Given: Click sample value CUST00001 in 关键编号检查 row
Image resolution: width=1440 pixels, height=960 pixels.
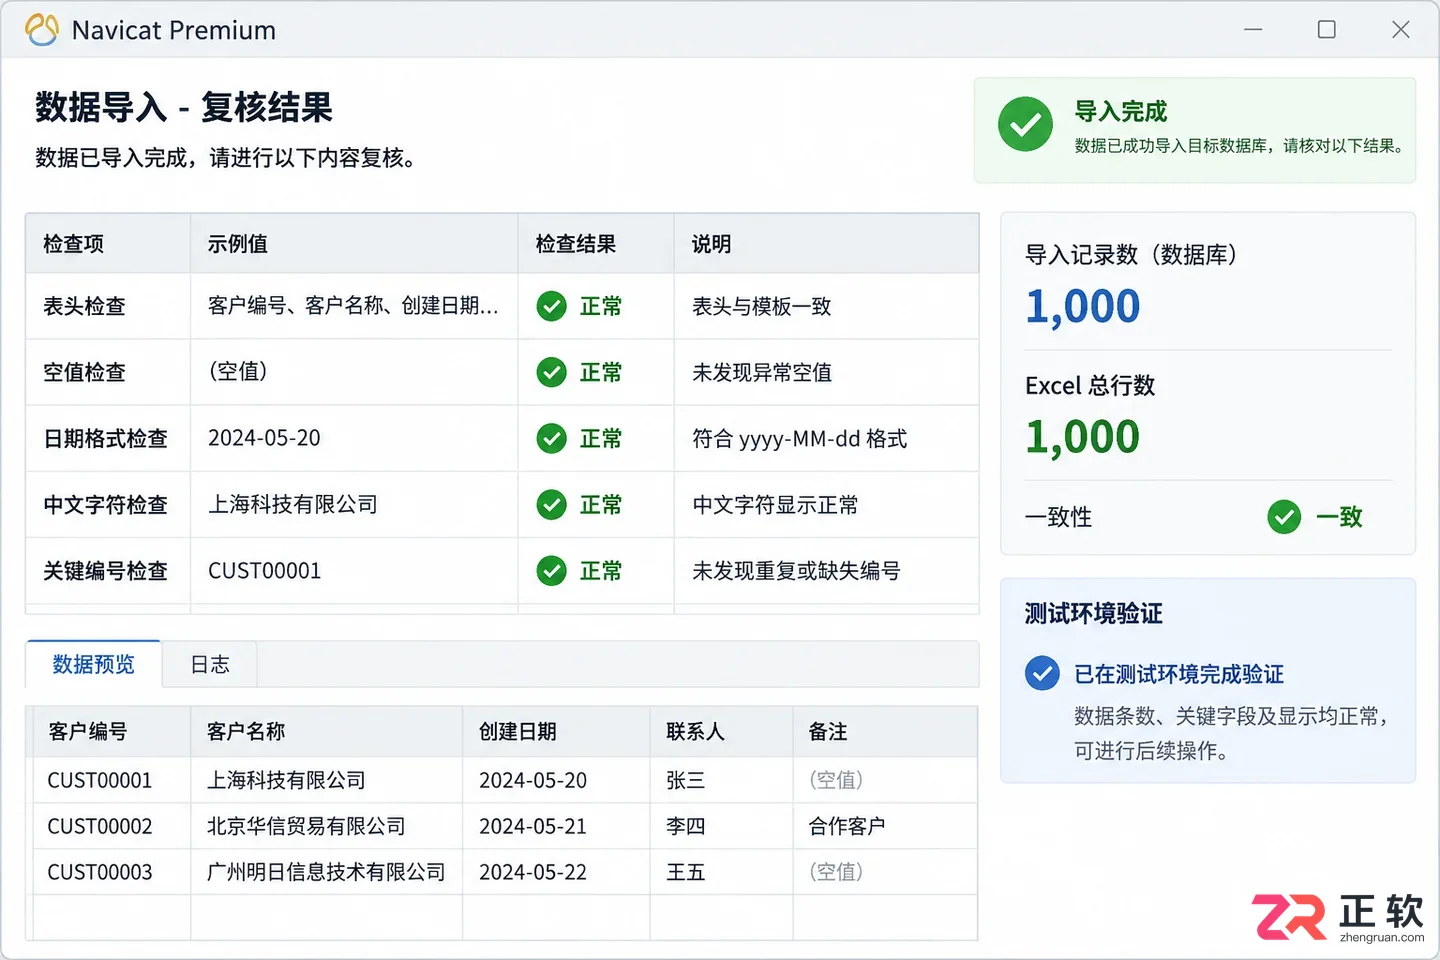Looking at the screenshot, I should [264, 570].
